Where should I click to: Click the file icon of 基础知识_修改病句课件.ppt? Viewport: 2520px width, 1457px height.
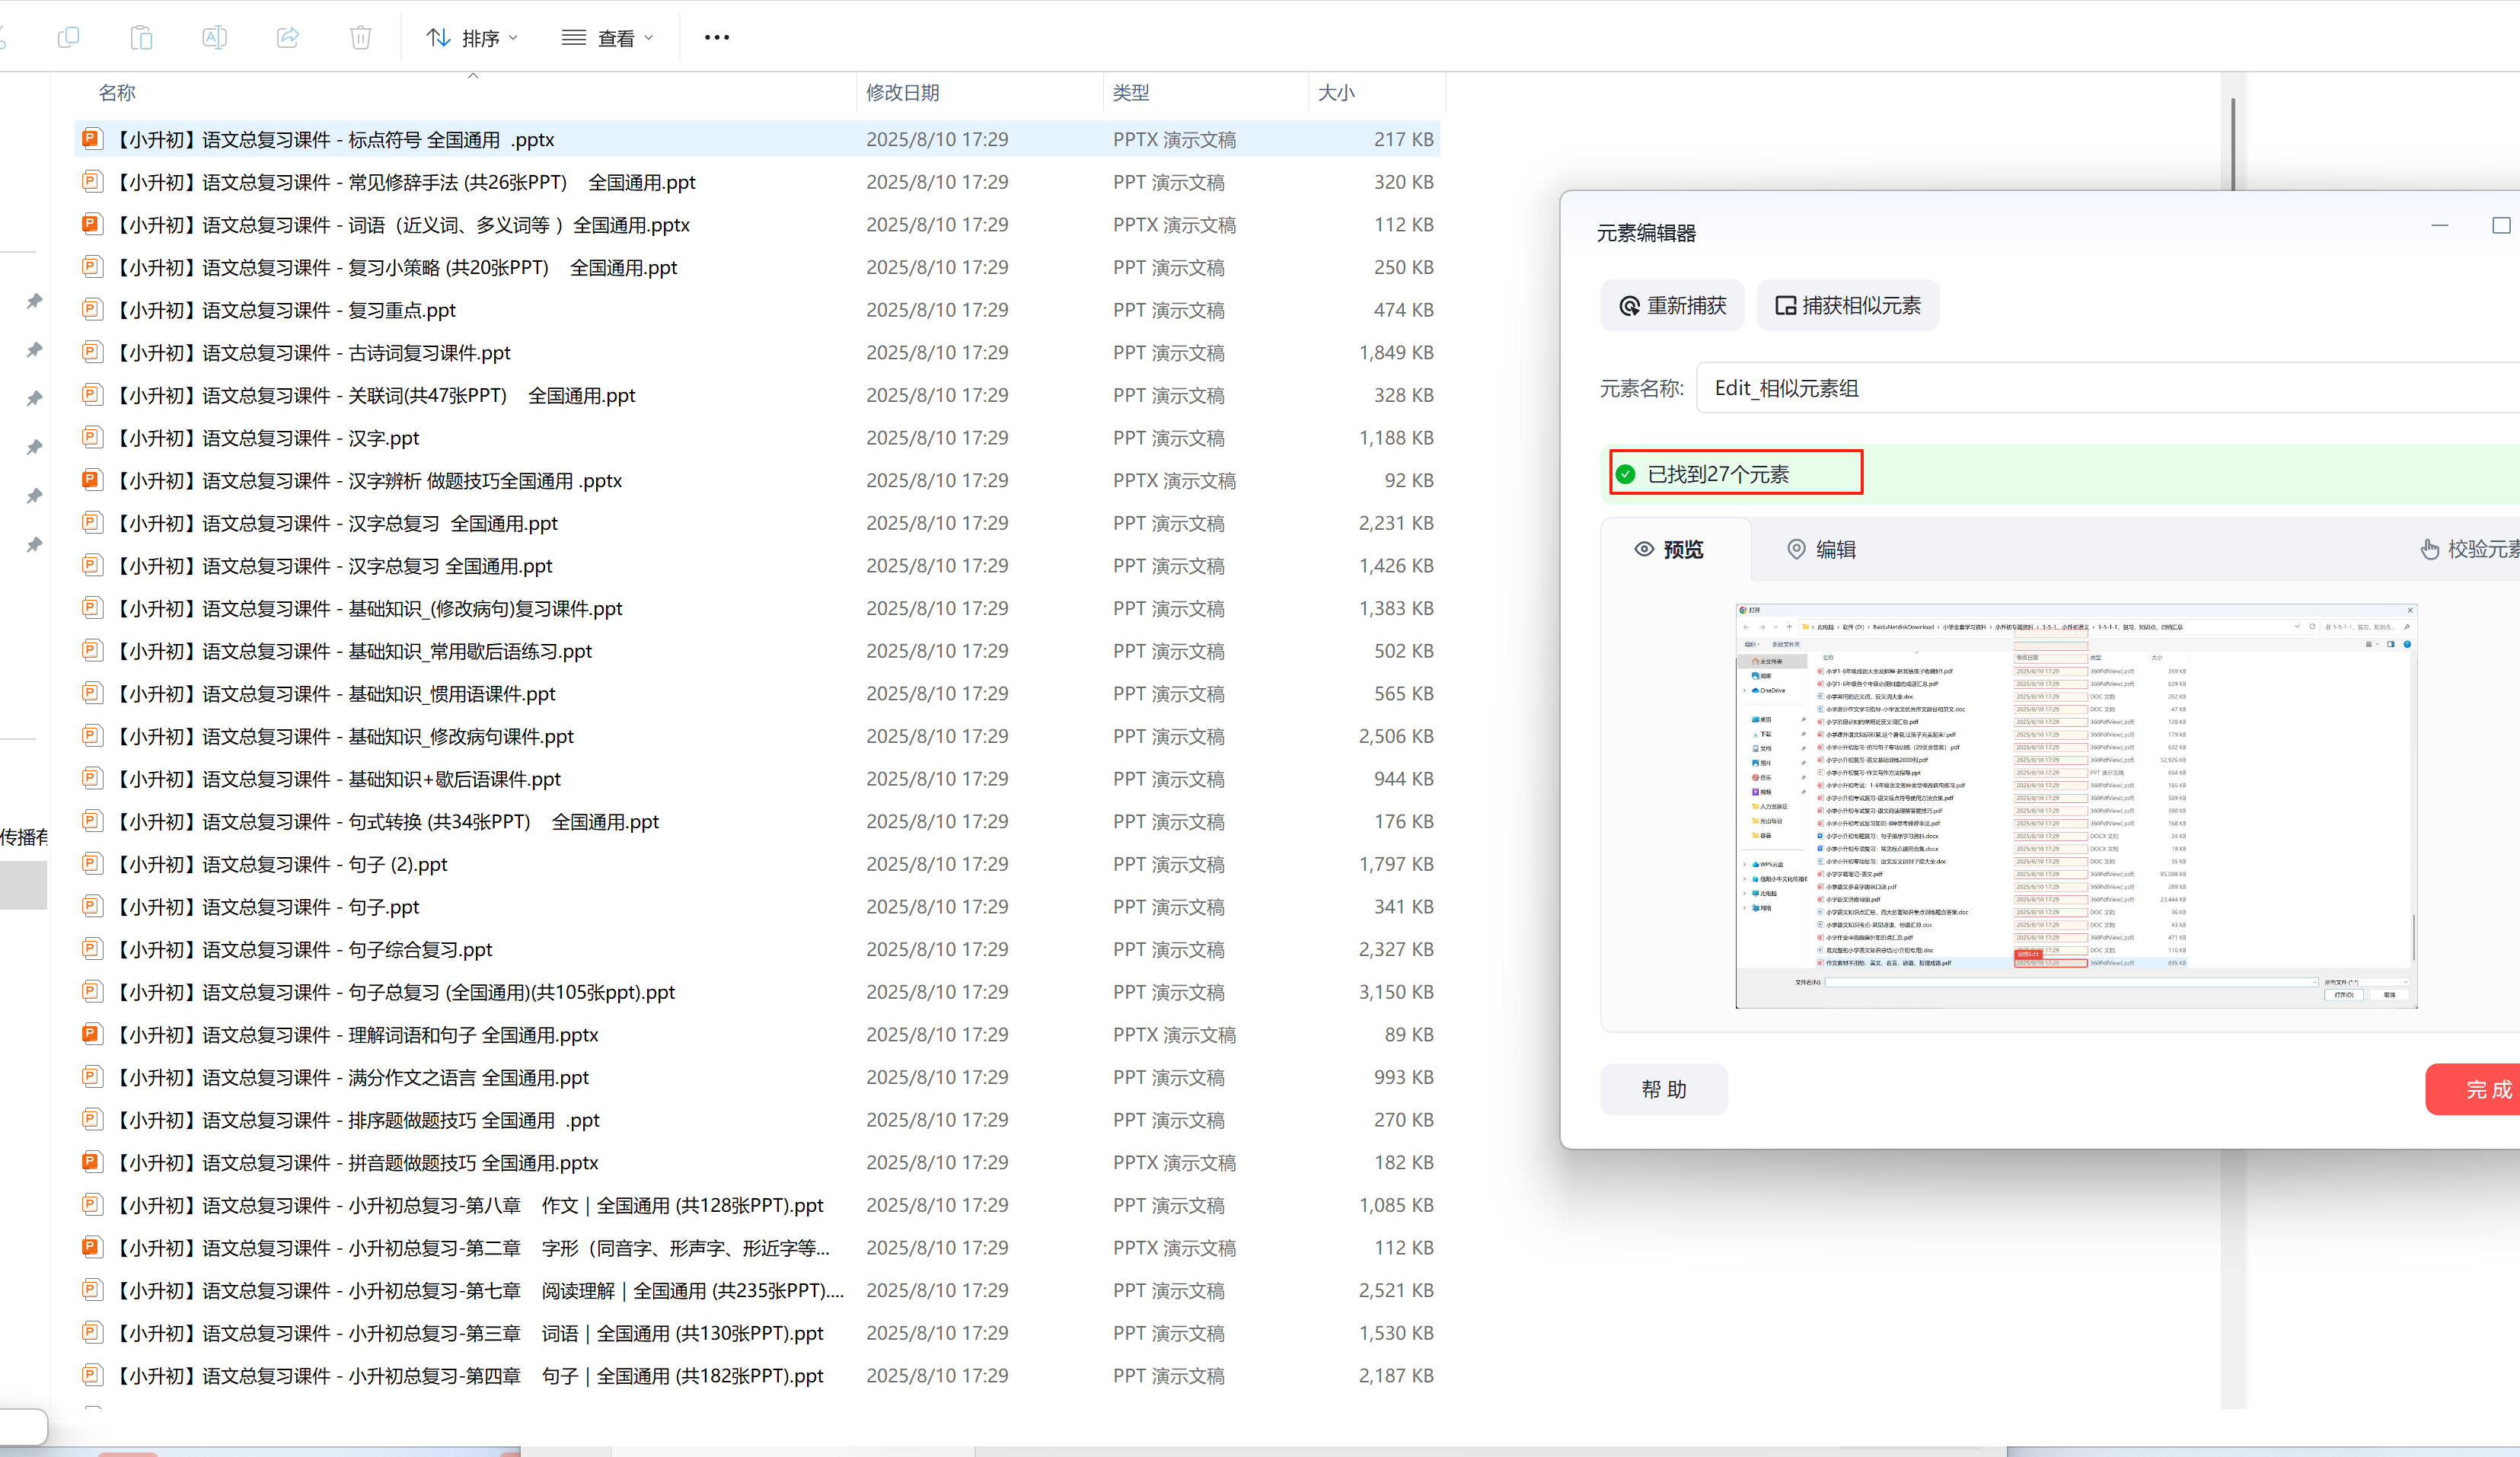[92, 736]
